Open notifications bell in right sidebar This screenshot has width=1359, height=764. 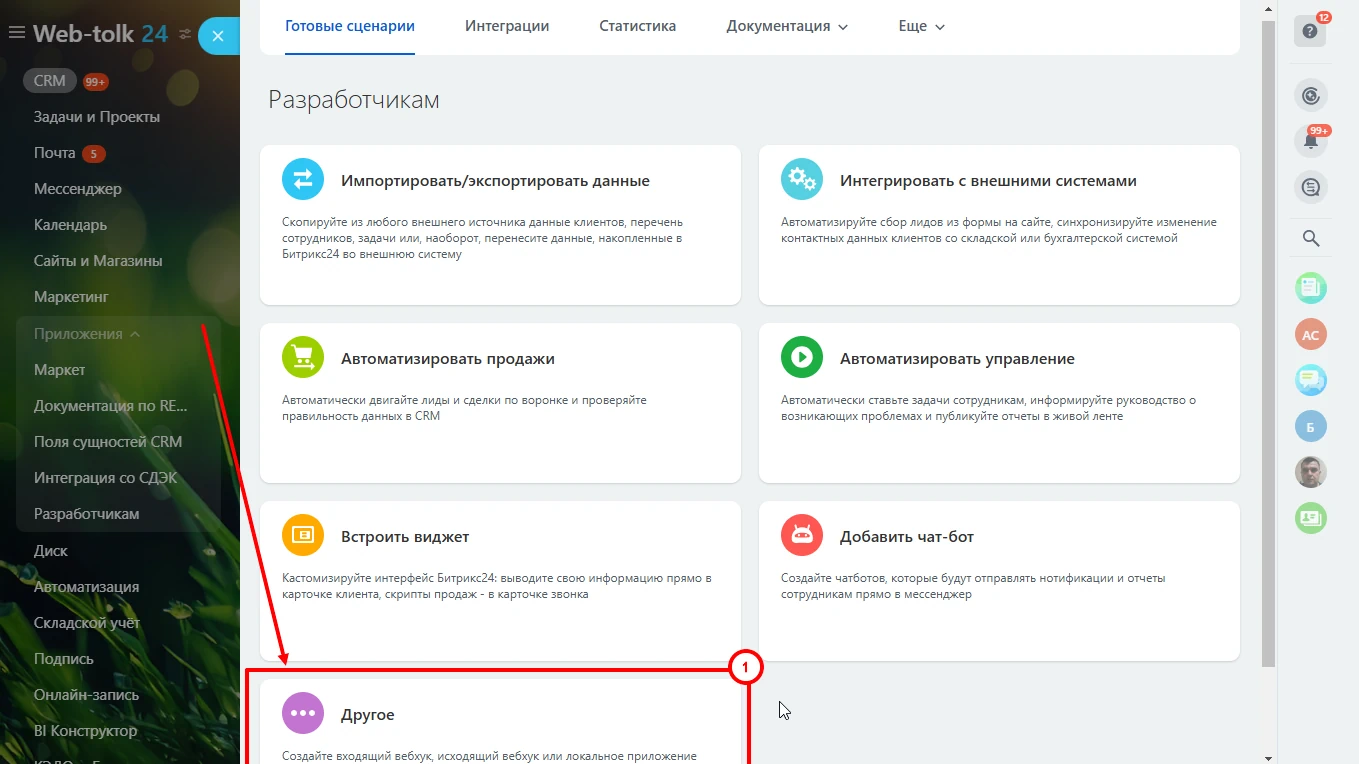pyautogui.click(x=1310, y=141)
